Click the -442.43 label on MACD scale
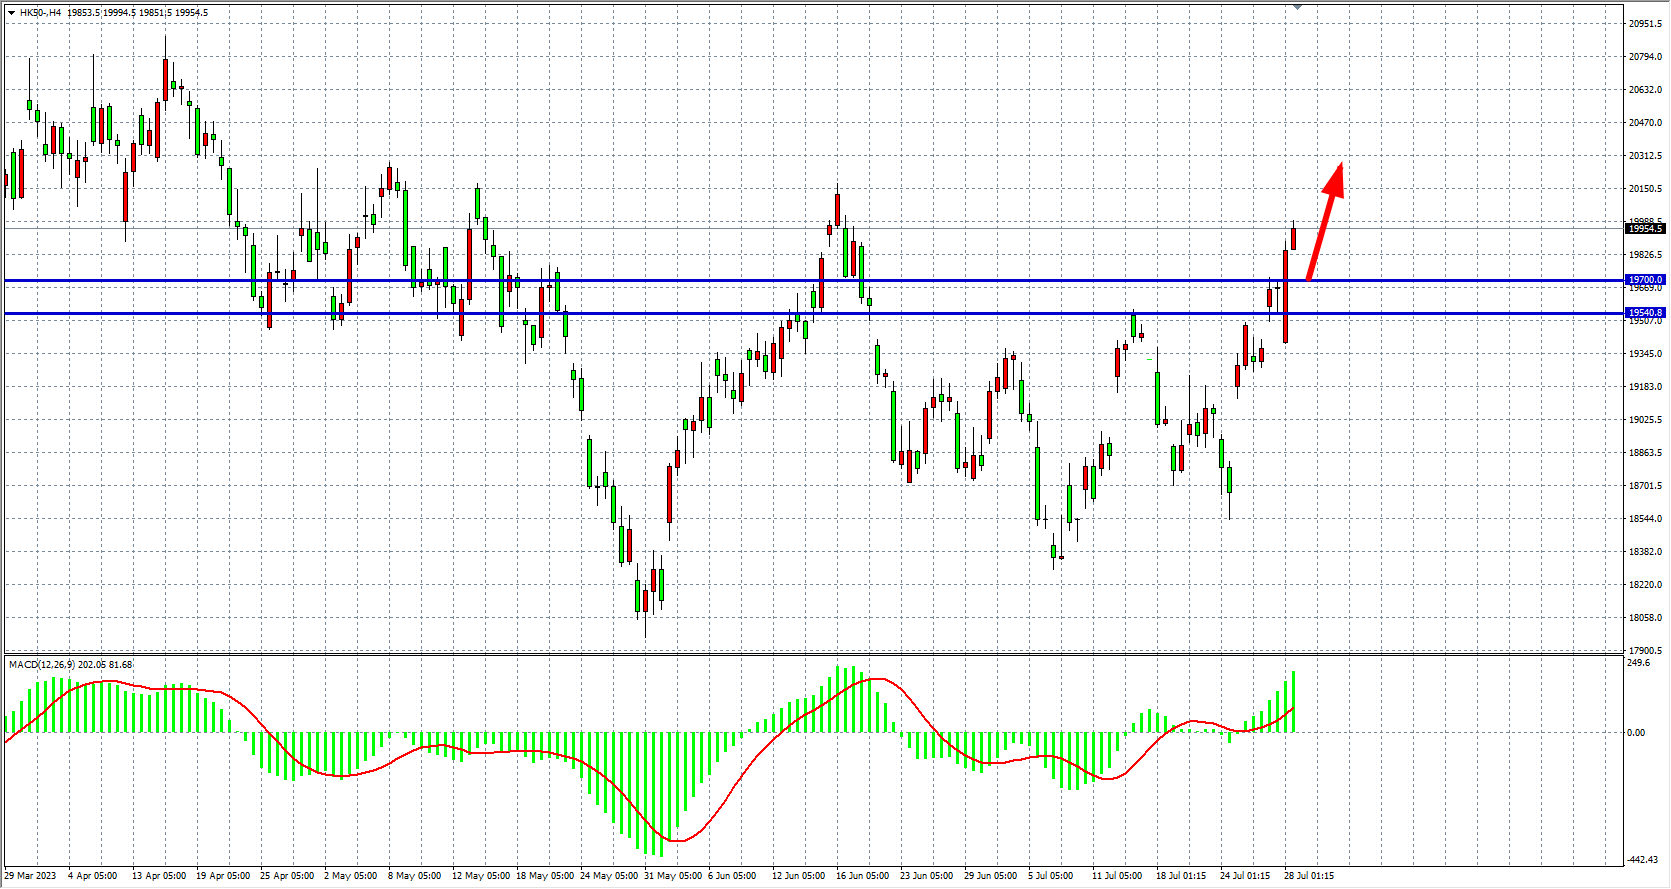The width and height of the screenshot is (1671, 889). point(1642,860)
